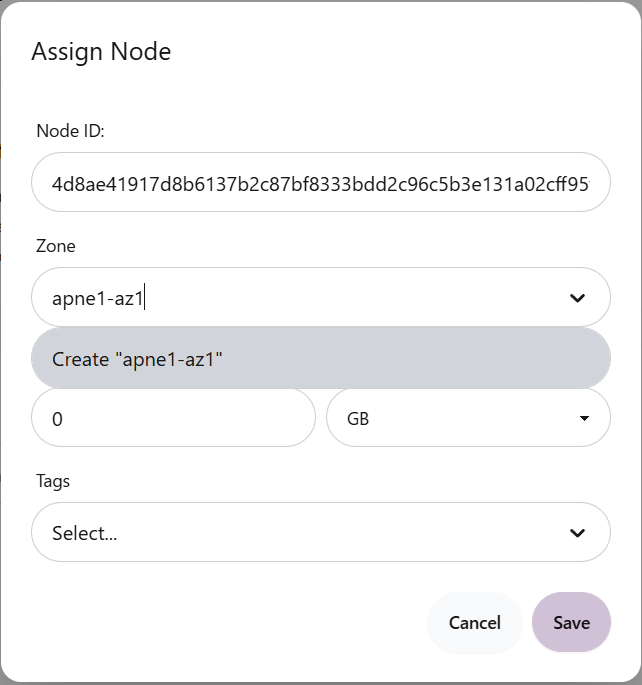Click the typed "apne1-az1" zone text
This screenshot has width=642, height=685.
[x=99, y=298]
